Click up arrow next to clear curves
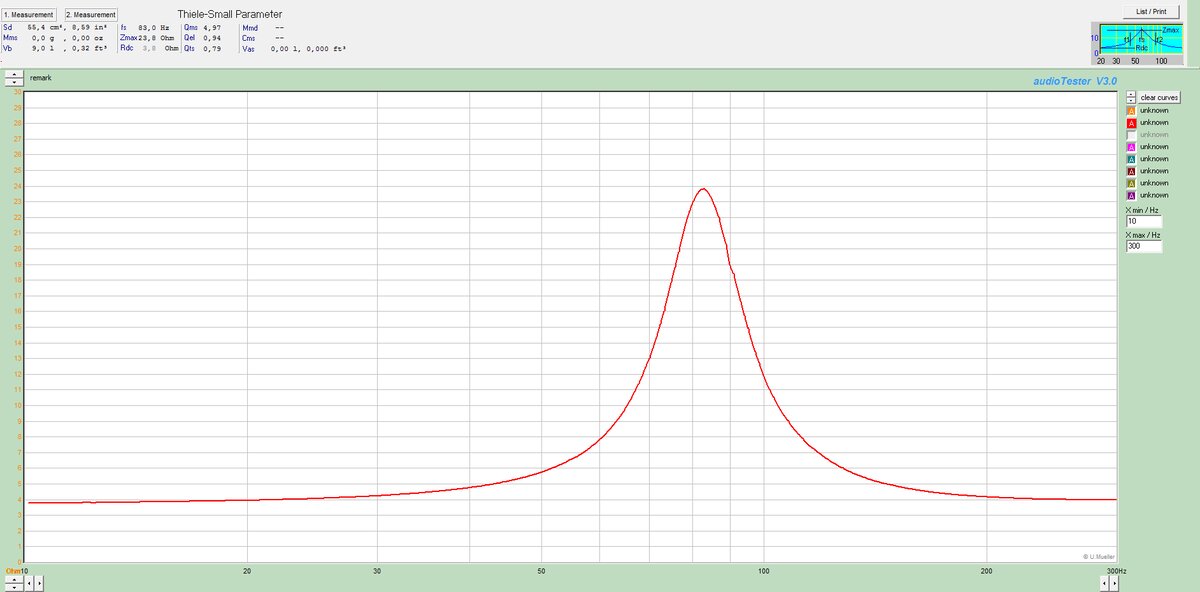 click(1131, 94)
